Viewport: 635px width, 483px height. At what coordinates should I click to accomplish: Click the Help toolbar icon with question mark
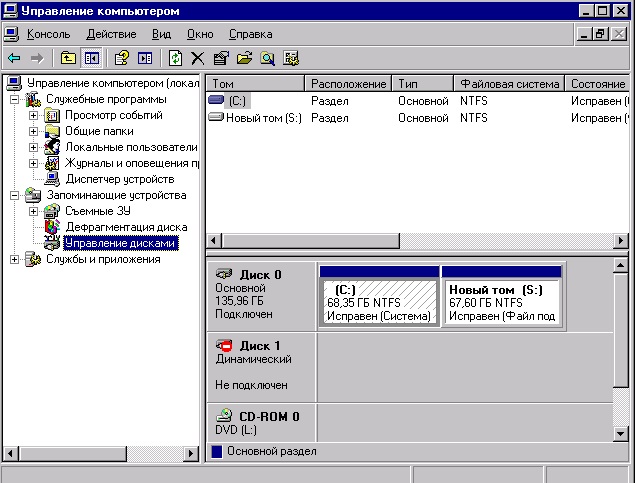pos(122,58)
